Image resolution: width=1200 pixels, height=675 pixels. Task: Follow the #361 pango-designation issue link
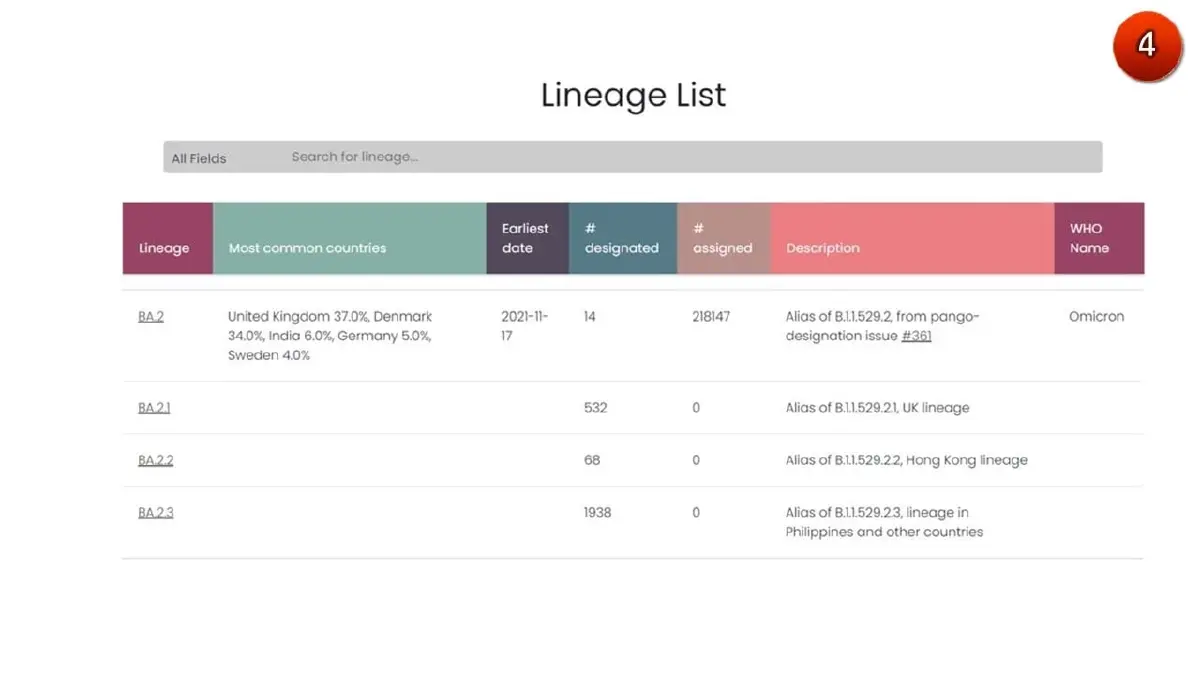(x=916, y=336)
